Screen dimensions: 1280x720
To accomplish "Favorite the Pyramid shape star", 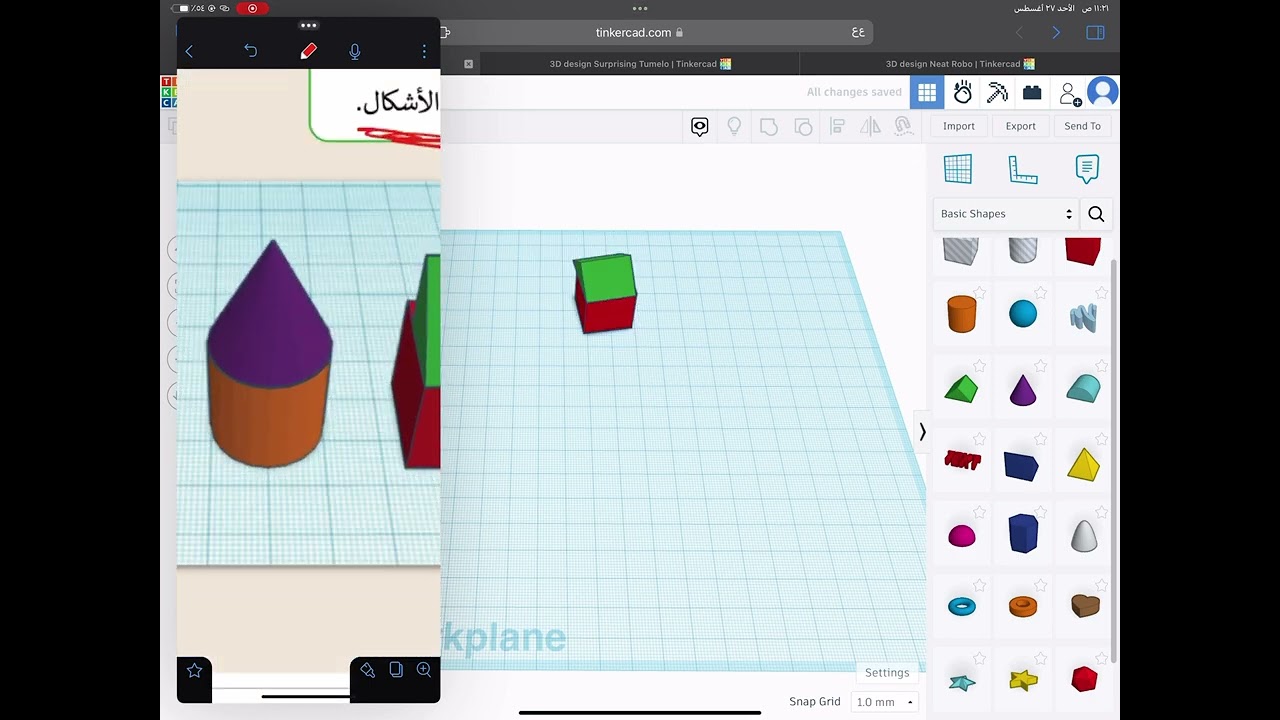I will click(x=1101, y=439).
